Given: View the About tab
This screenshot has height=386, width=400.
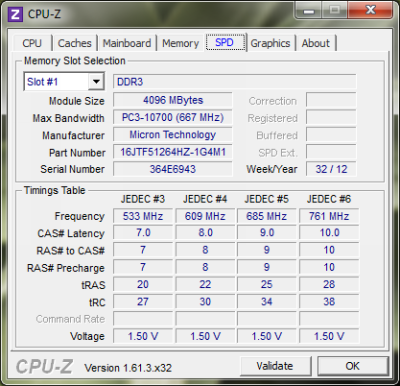Looking at the screenshot, I should tap(316, 43).
